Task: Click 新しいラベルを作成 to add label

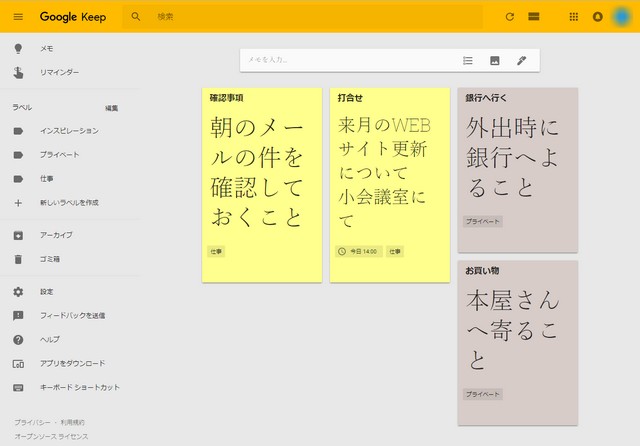Action: [68, 203]
